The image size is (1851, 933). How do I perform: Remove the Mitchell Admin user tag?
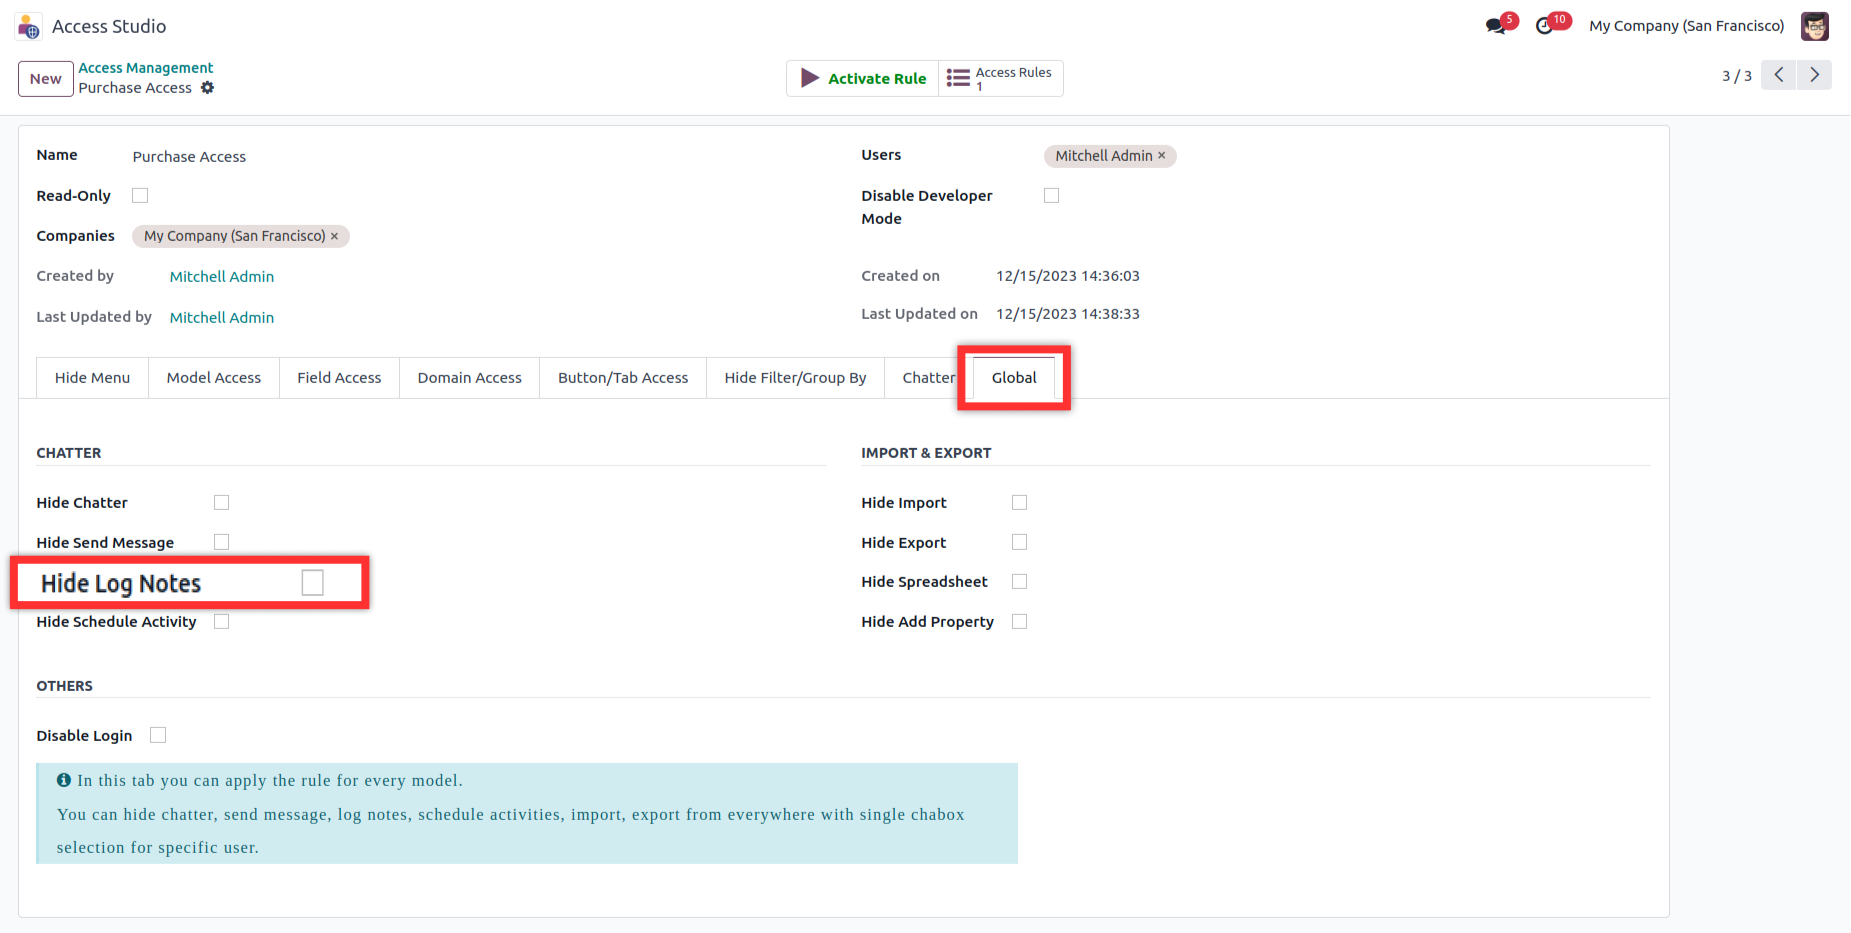(1162, 156)
